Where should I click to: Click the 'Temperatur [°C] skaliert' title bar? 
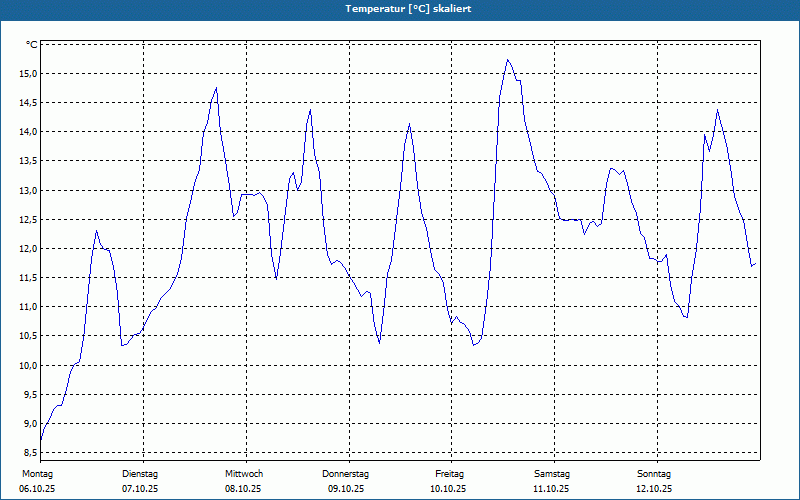click(400, 9)
